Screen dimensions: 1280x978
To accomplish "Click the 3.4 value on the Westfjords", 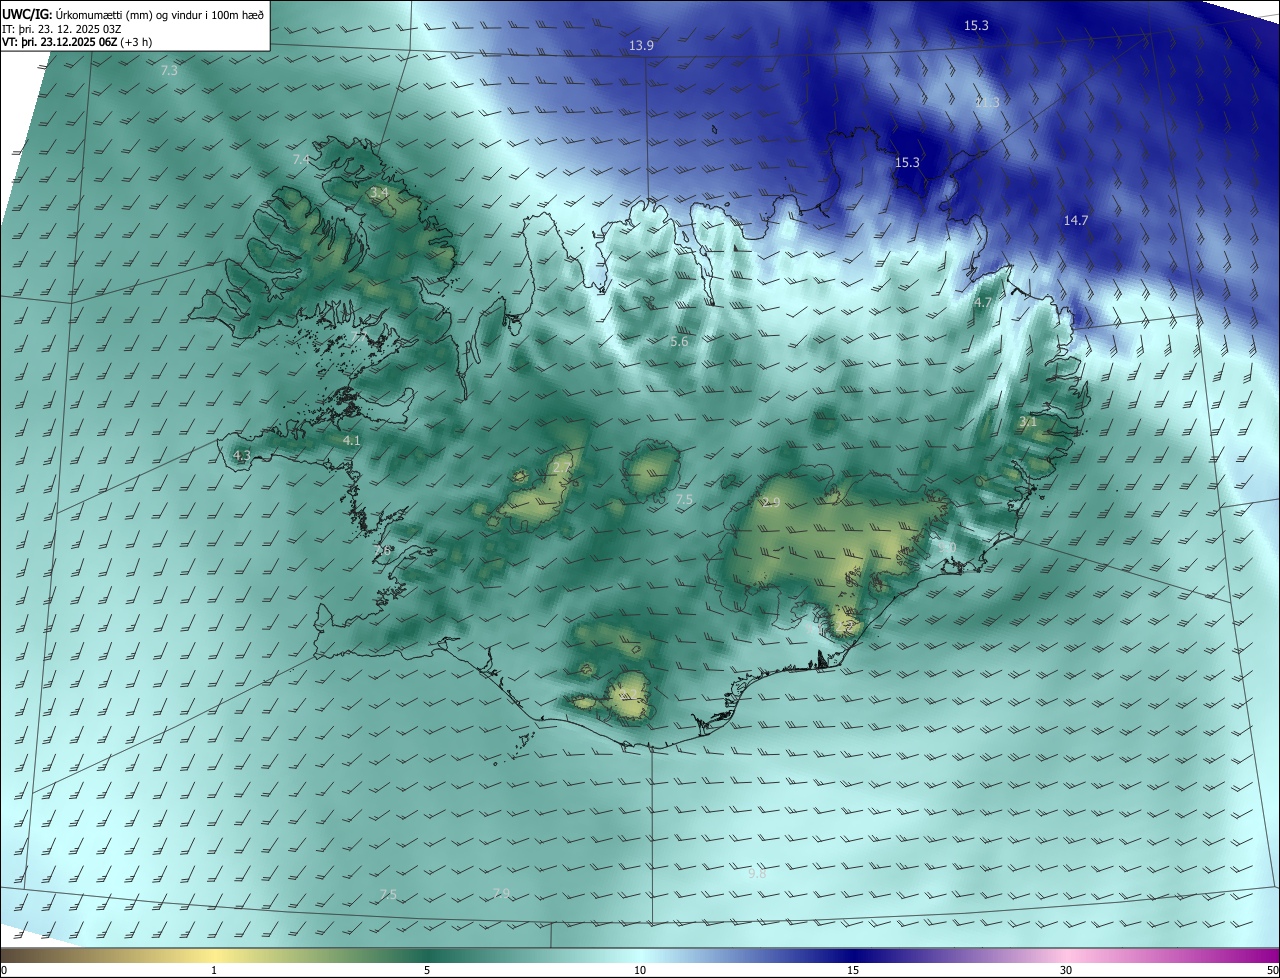I will tap(379, 192).
